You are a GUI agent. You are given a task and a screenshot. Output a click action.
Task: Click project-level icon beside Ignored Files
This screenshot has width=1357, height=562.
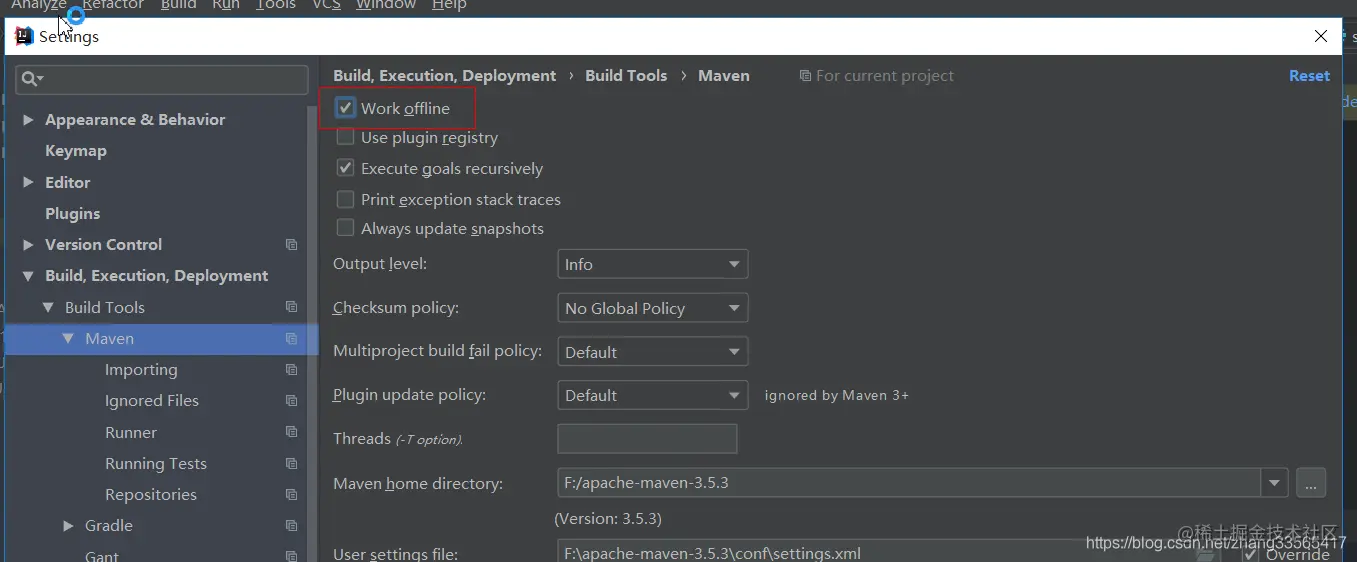click(291, 401)
